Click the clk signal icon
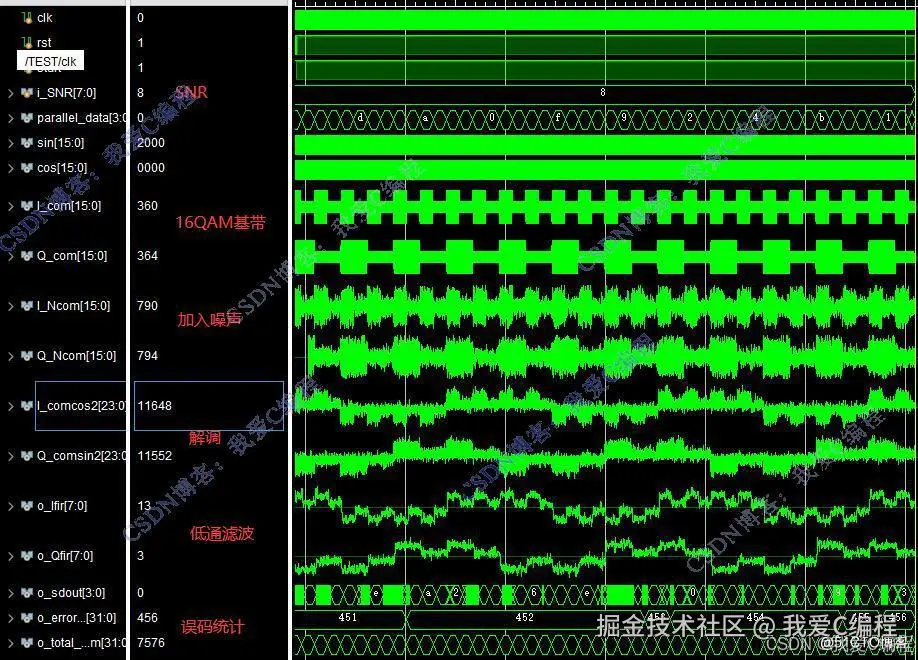The image size is (918, 660). click(x=27, y=18)
